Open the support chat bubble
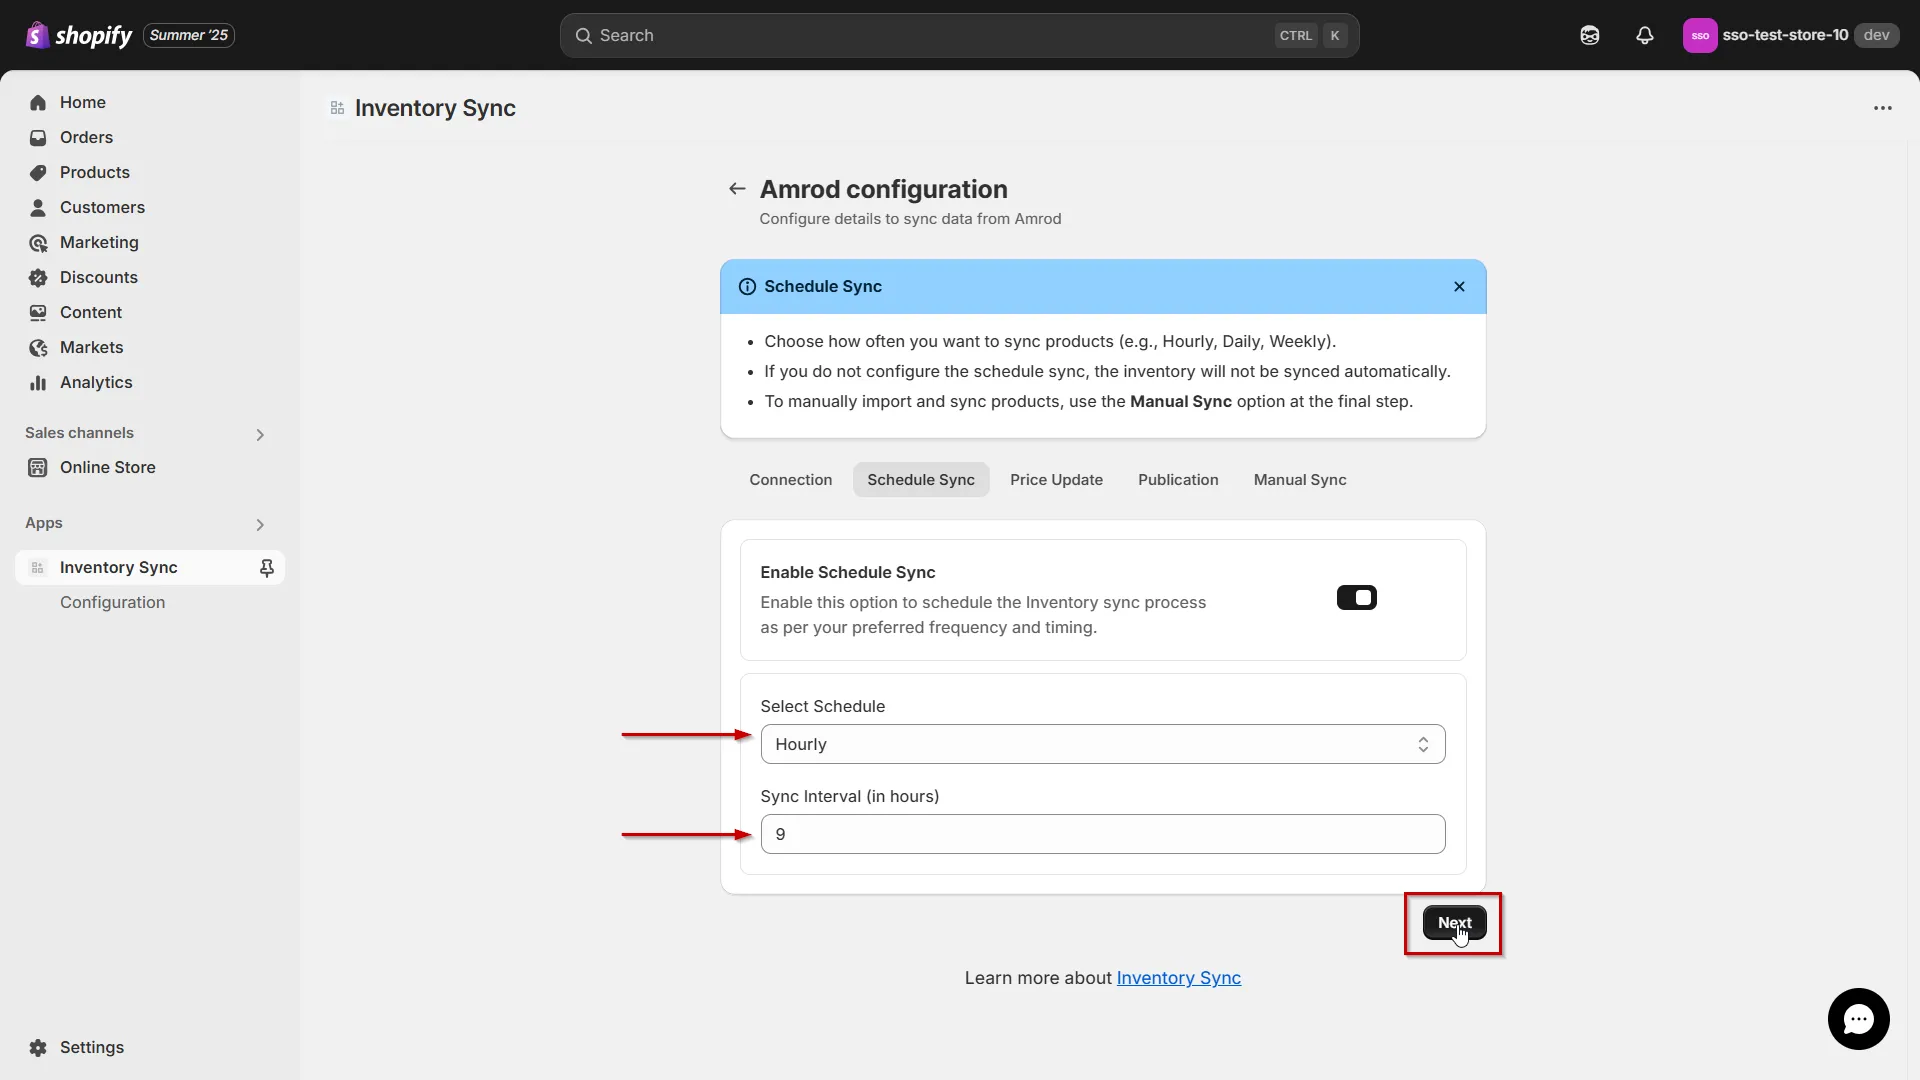 point(1859,1019)
